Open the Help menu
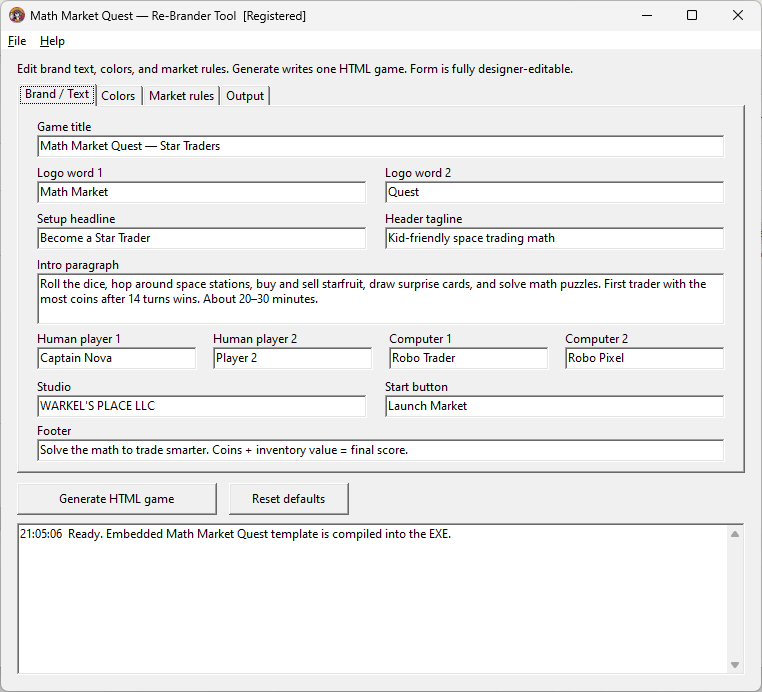This screenshot has width=762, height=692. point(52,41)
